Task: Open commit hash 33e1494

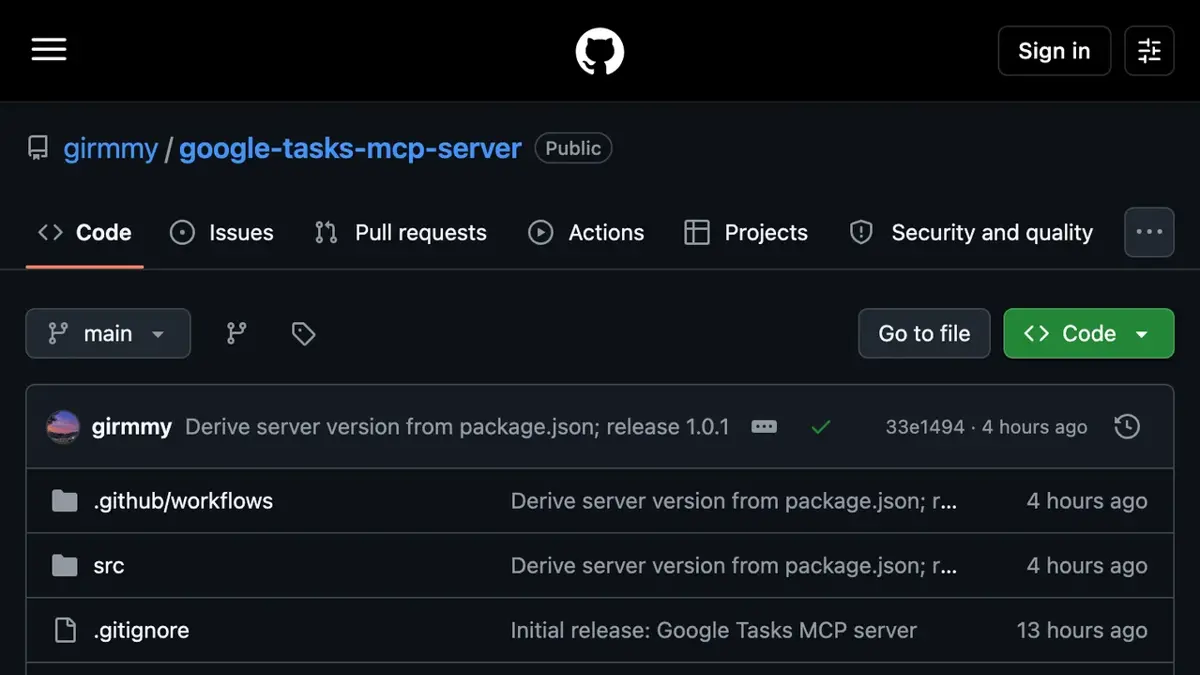Action: point(925,427)
